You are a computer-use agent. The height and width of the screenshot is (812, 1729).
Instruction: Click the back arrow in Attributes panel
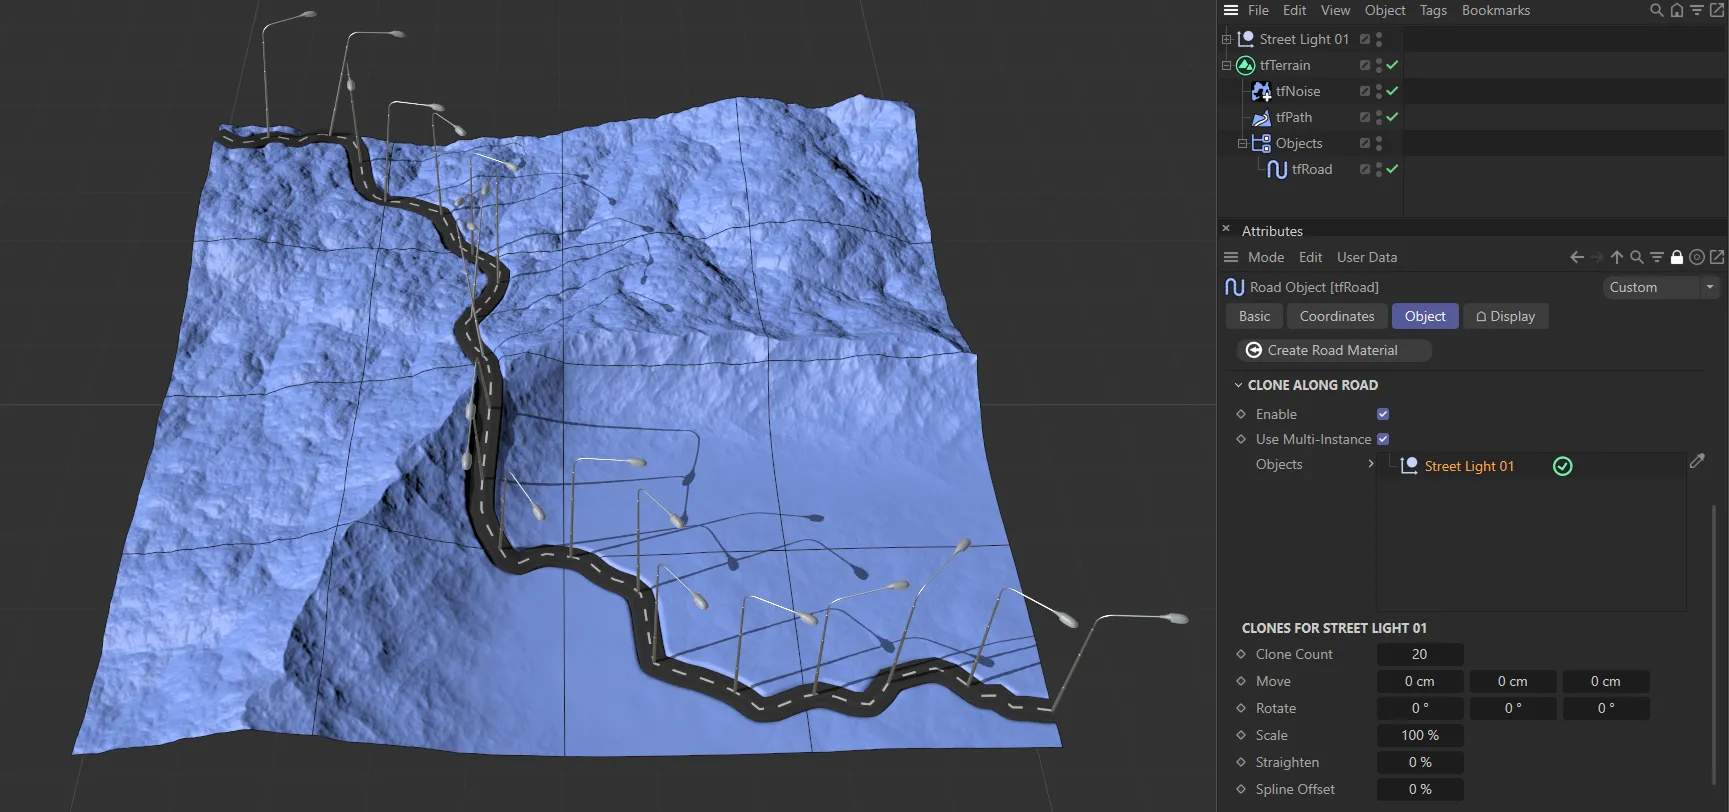(x=1577, y=257)
